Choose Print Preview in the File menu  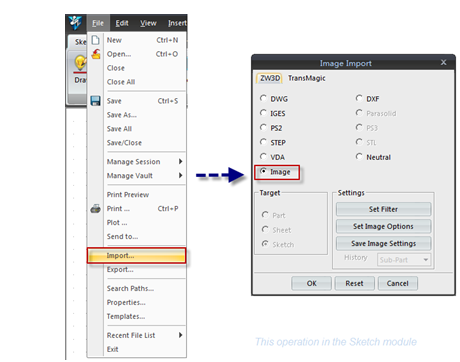pos(137,195)
